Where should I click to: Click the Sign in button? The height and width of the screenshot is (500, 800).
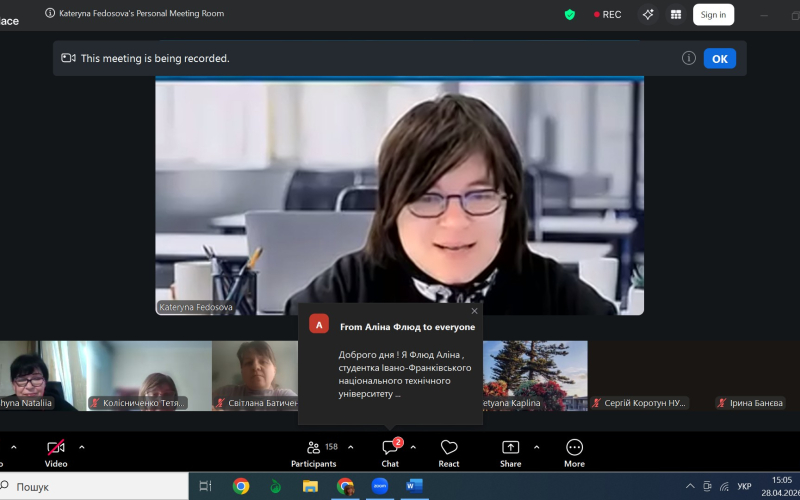(x=713, y=15)
